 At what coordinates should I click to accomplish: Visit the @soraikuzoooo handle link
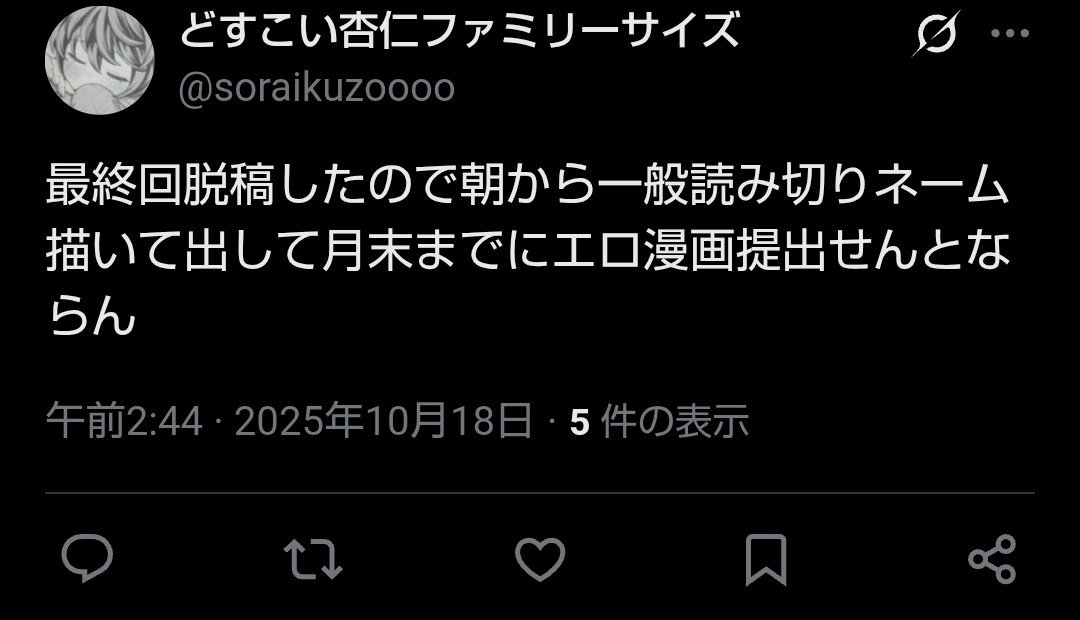tap(317, 88)
